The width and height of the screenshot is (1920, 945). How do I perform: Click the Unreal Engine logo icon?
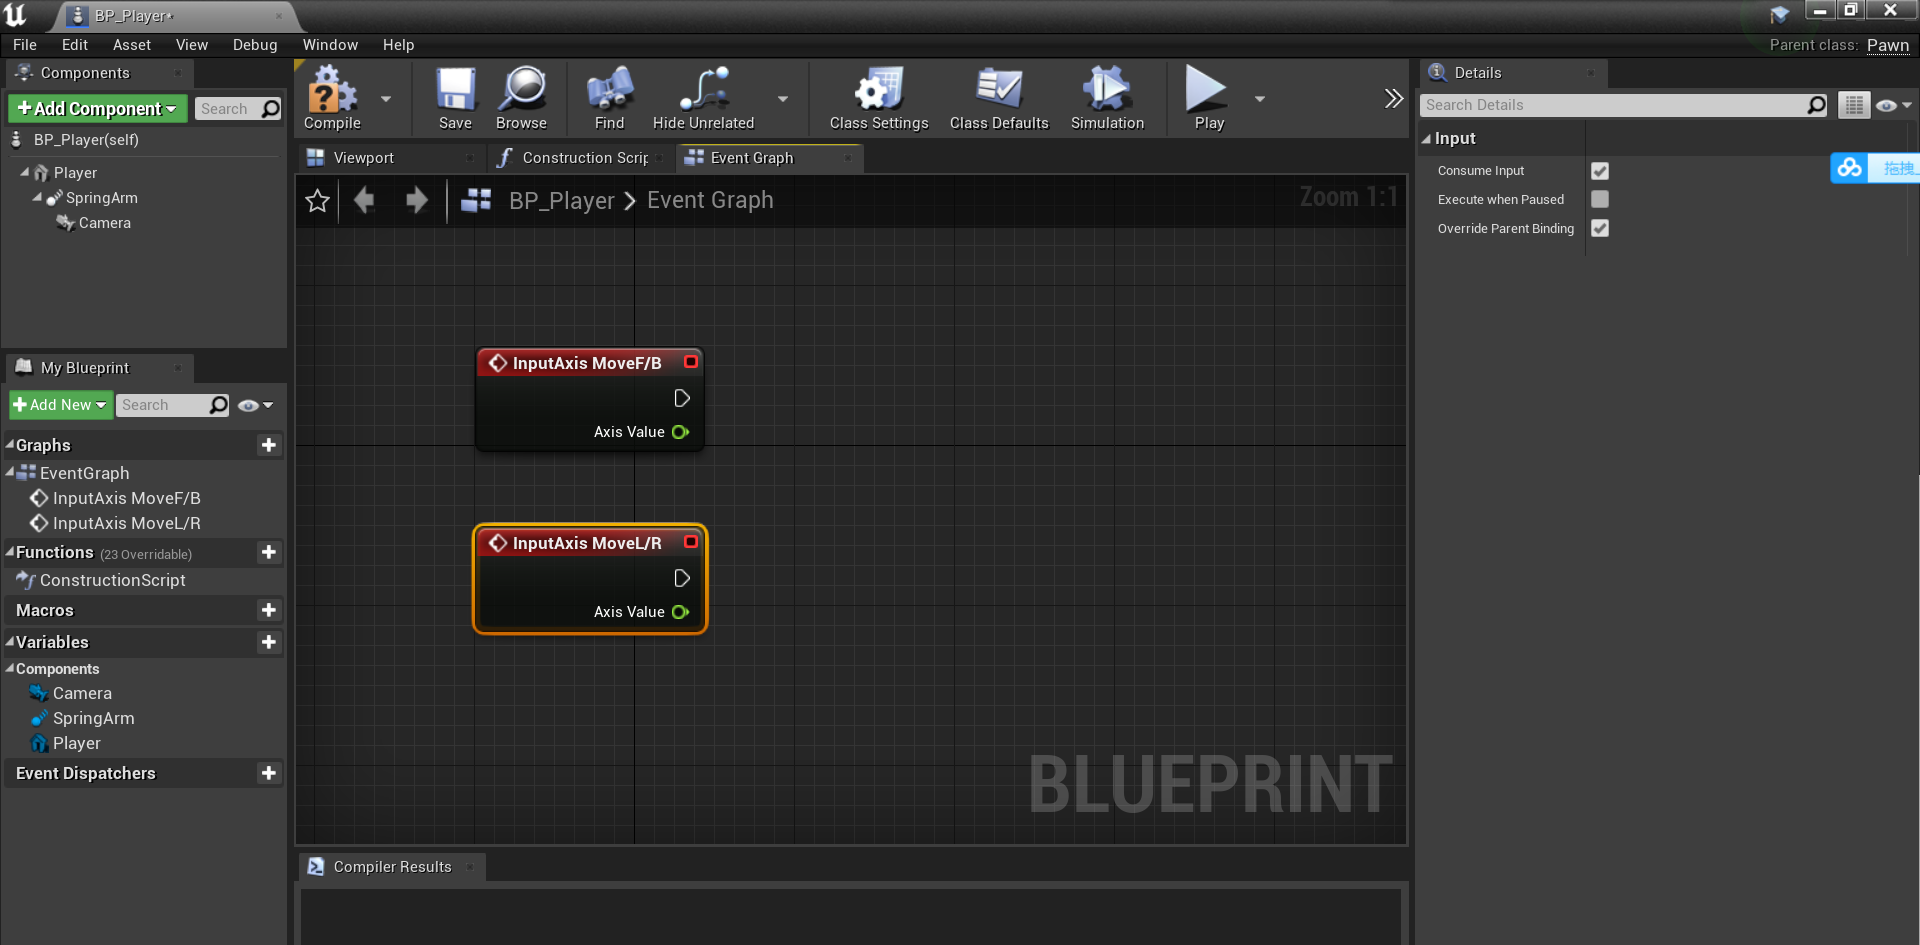click(x=15, y=15)
